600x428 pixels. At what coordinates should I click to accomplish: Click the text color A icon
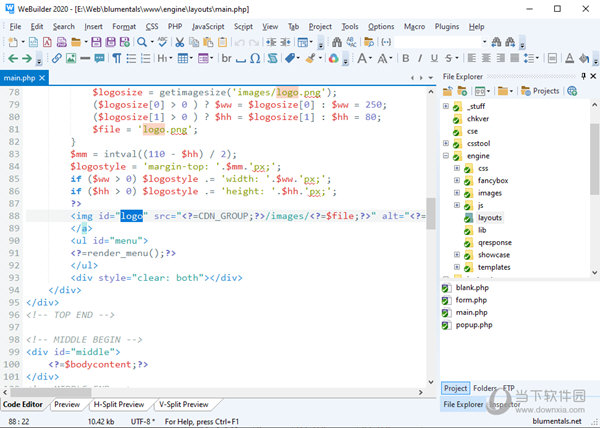pos(569,58)
